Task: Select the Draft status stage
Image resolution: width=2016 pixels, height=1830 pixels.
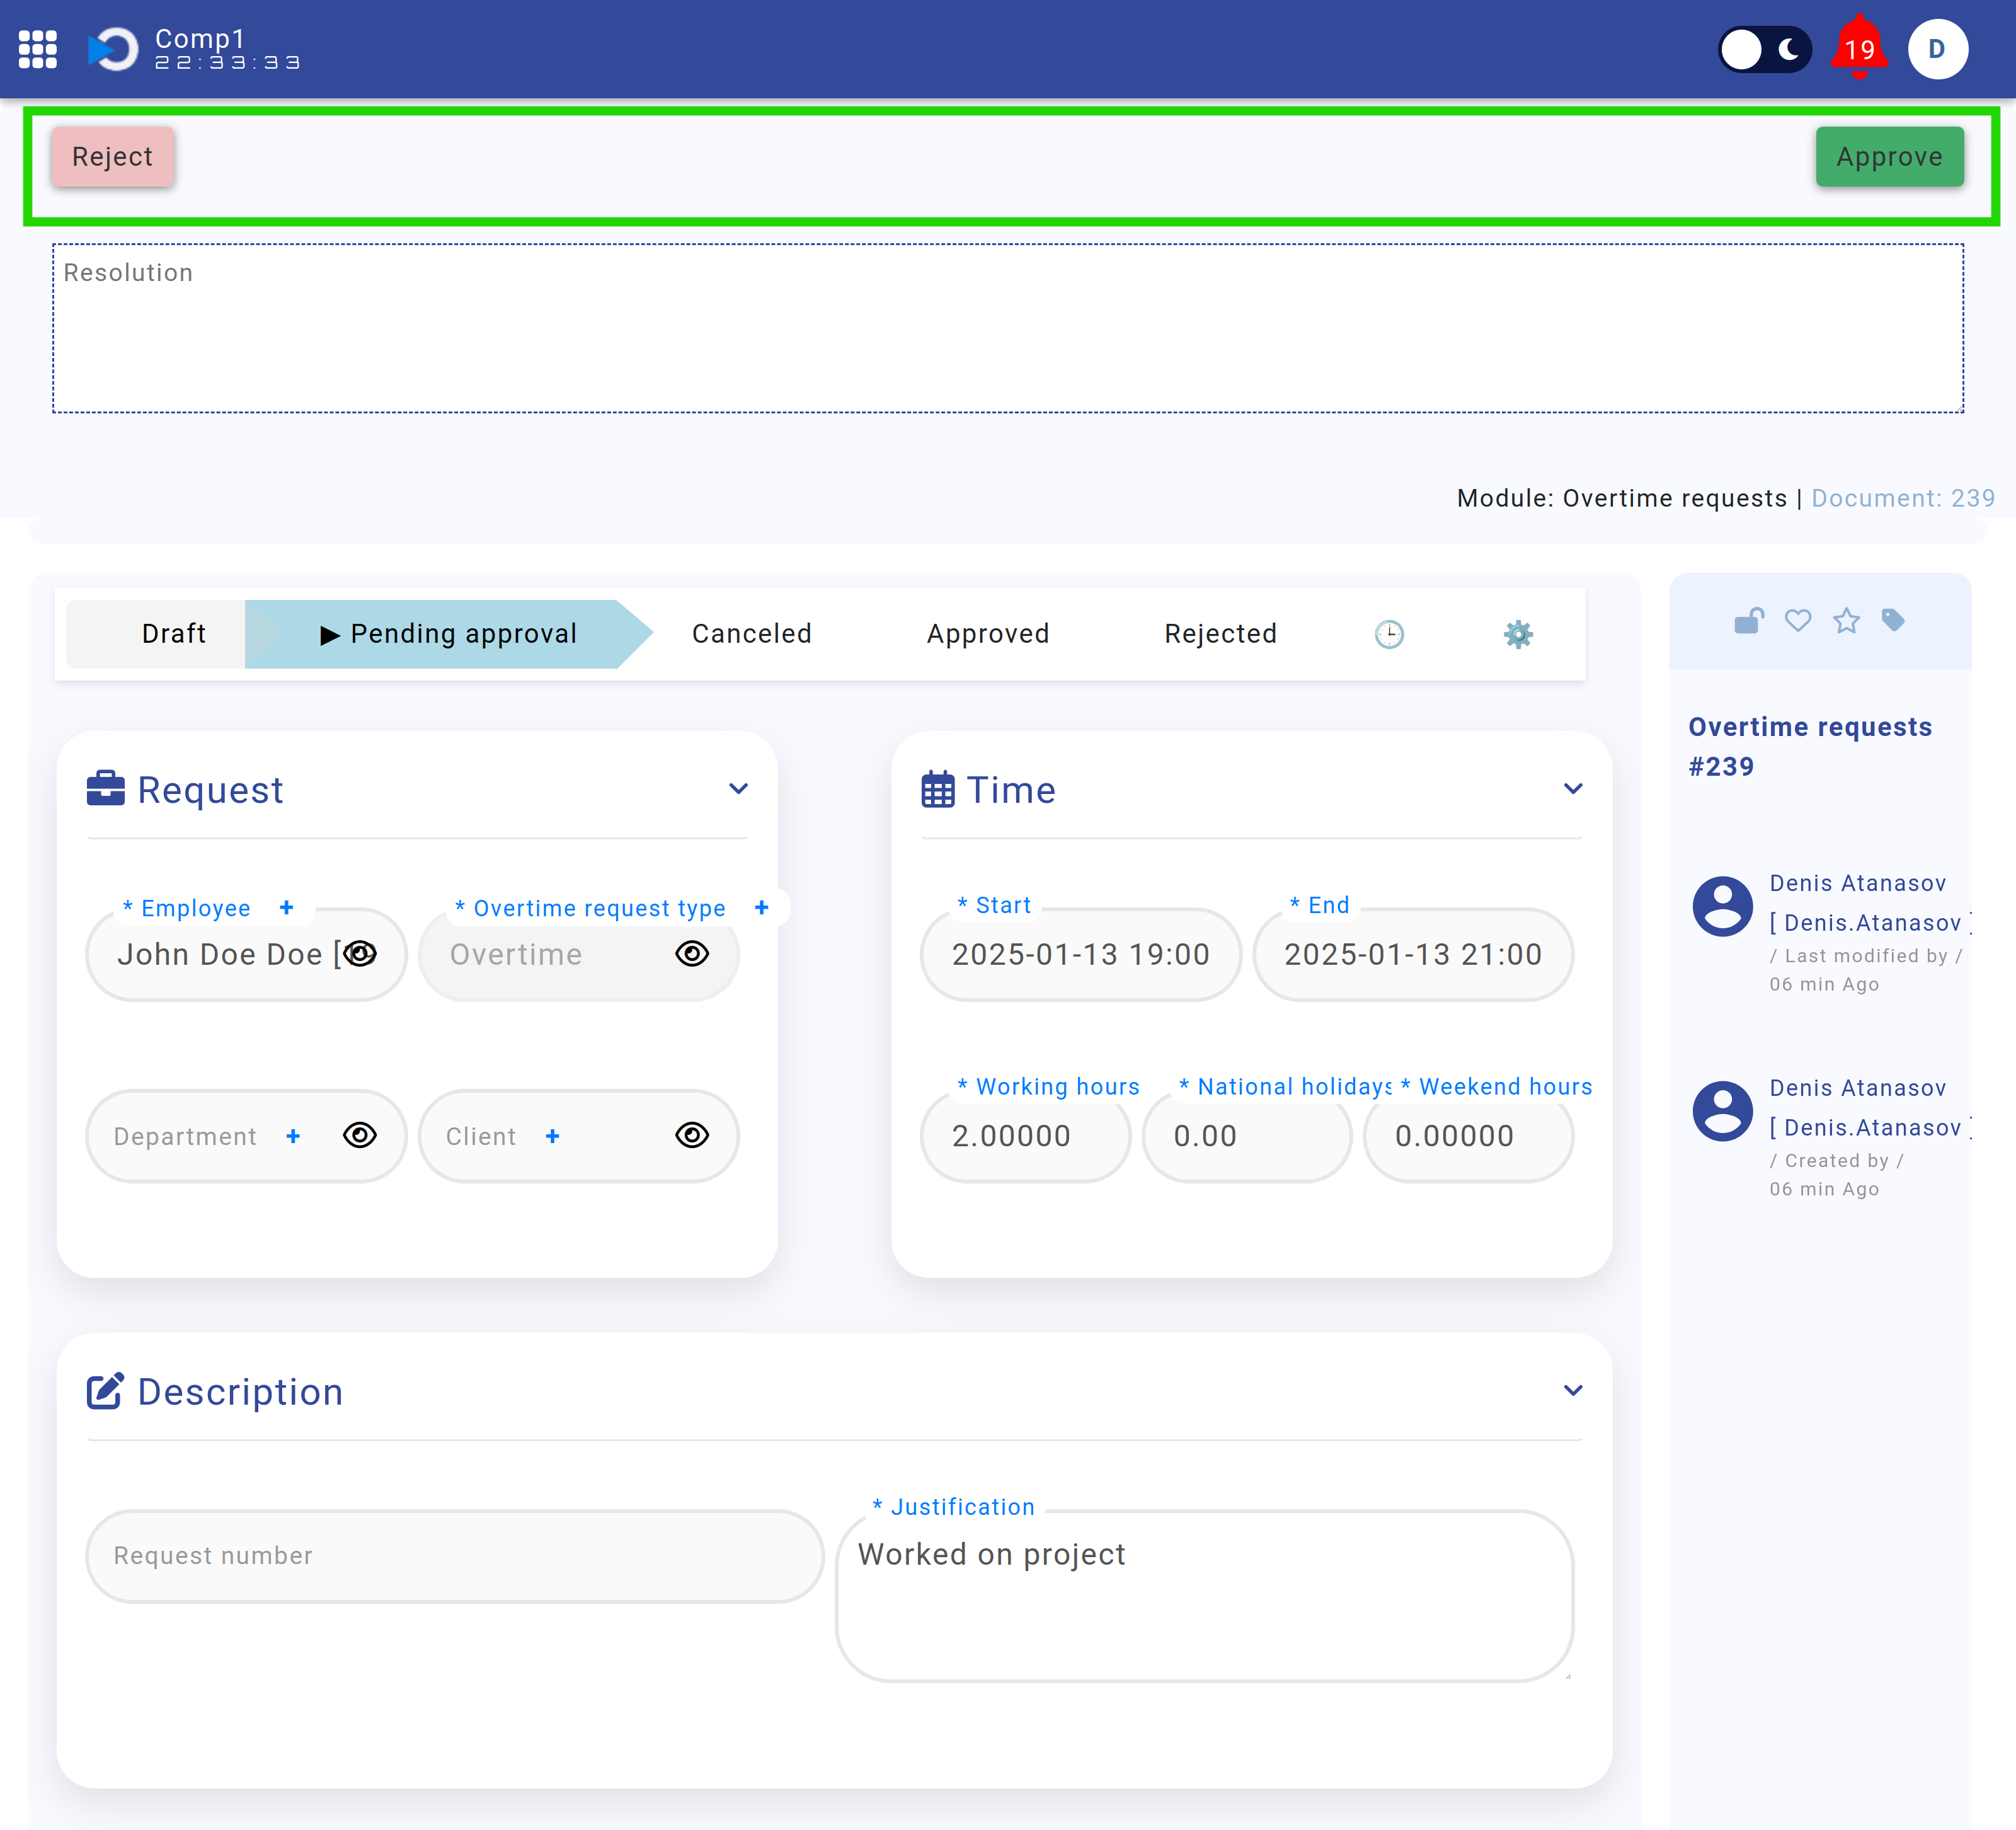Action: tap(174, 634)
